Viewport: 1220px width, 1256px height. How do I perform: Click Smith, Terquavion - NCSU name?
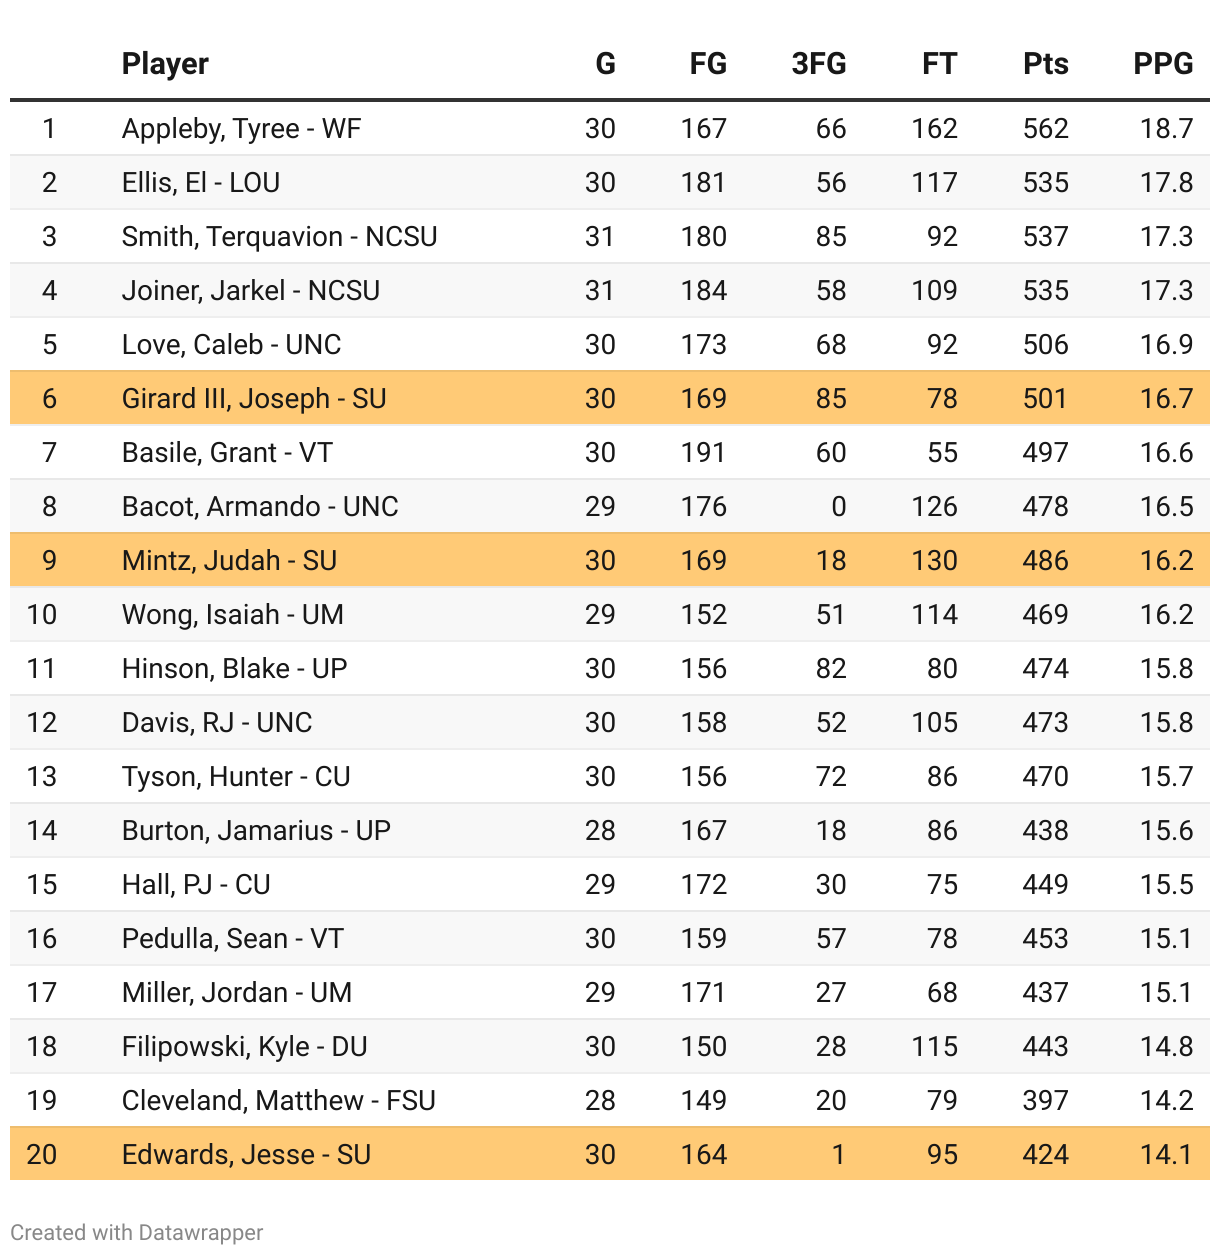(x=279, y=237)
